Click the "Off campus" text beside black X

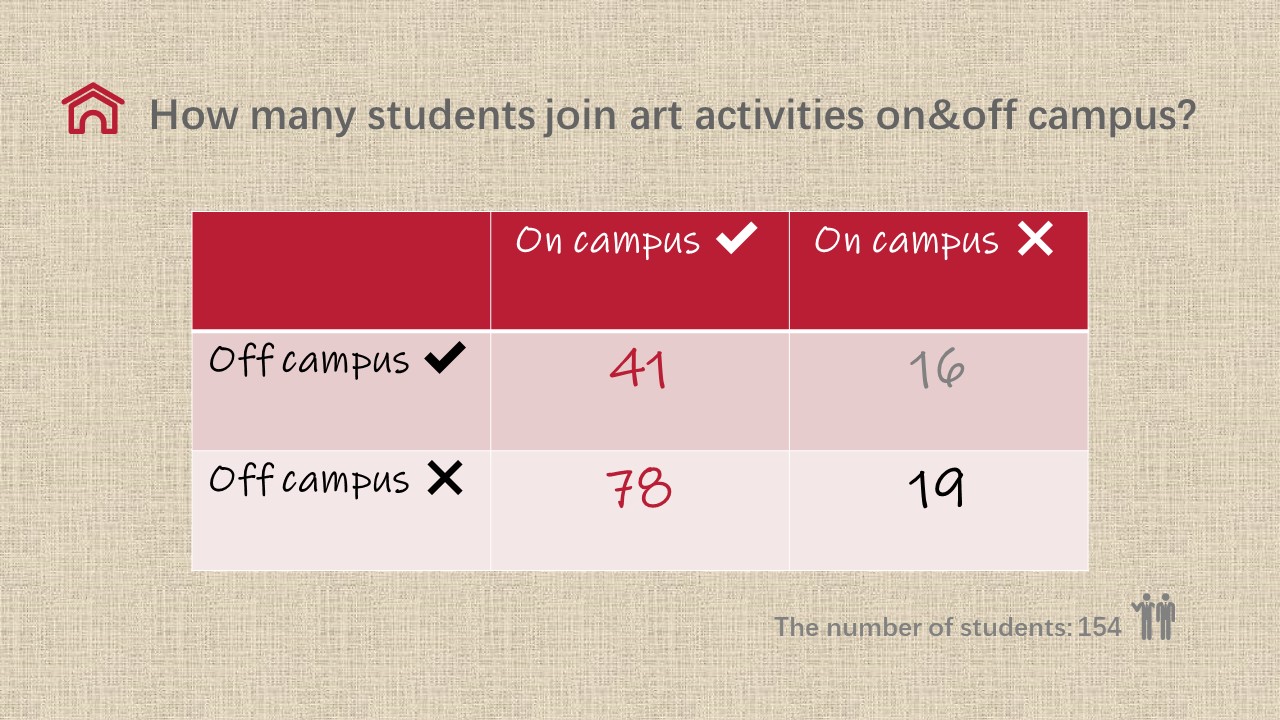pos(309,481)
